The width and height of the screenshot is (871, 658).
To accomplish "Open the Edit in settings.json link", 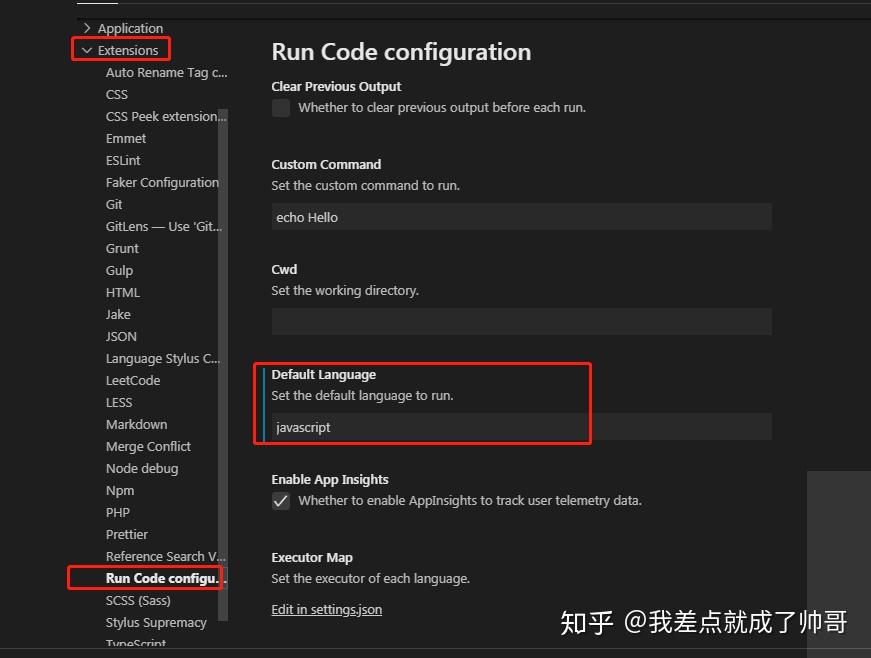I will [326, 608].
